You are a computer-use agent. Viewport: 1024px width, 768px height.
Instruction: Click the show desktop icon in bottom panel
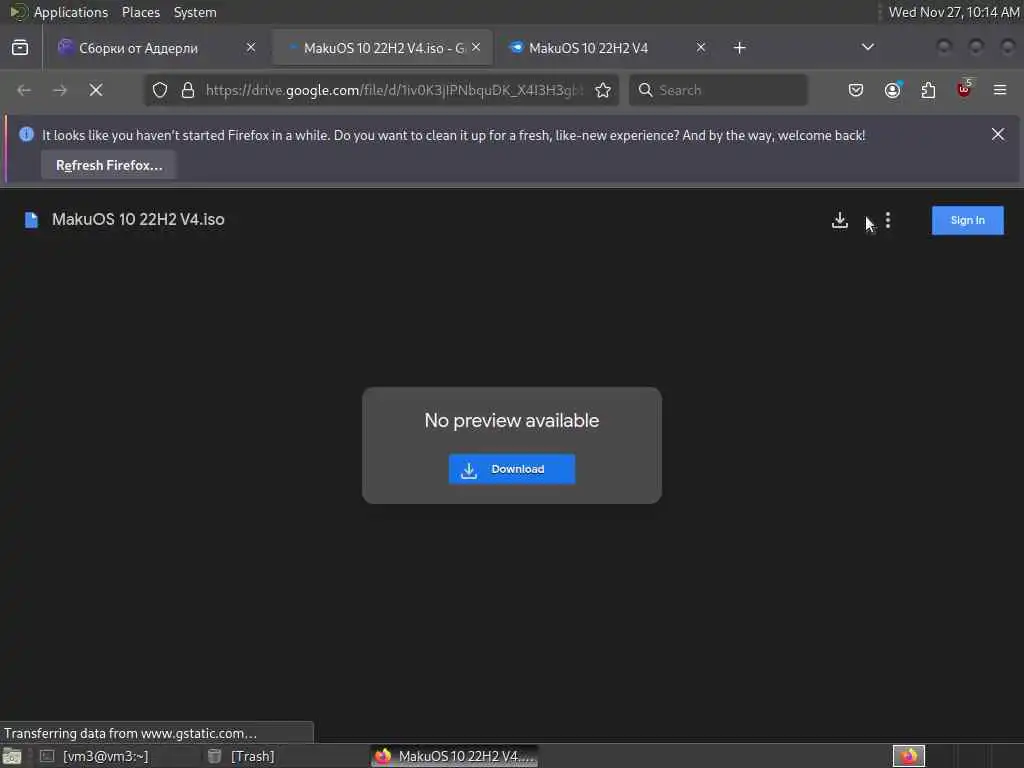[12, 757]
